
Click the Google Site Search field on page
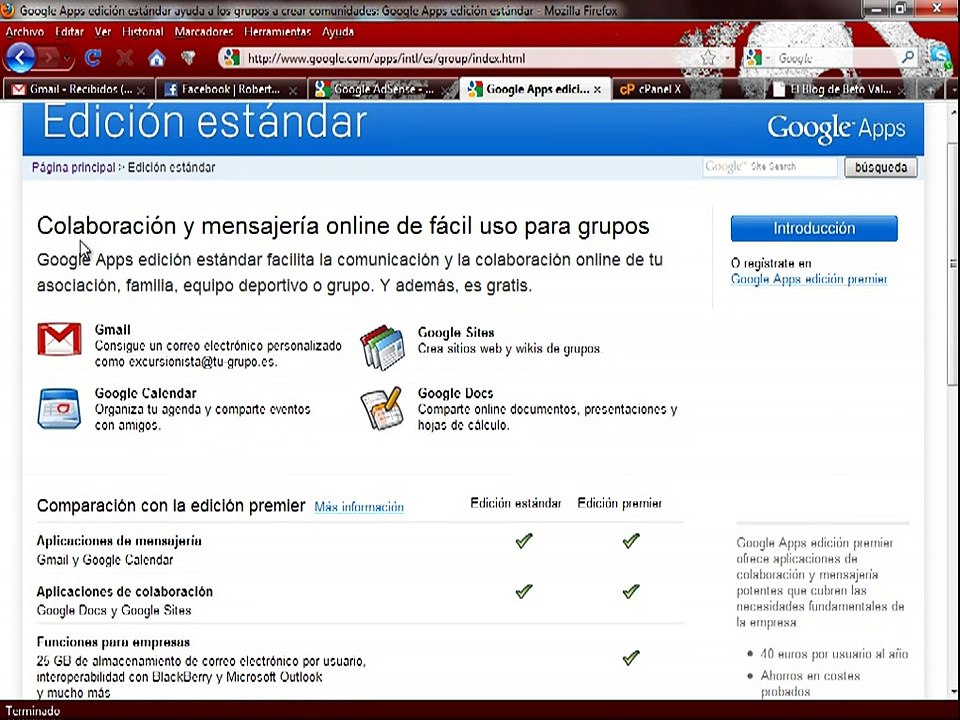(x=770, y=167)
